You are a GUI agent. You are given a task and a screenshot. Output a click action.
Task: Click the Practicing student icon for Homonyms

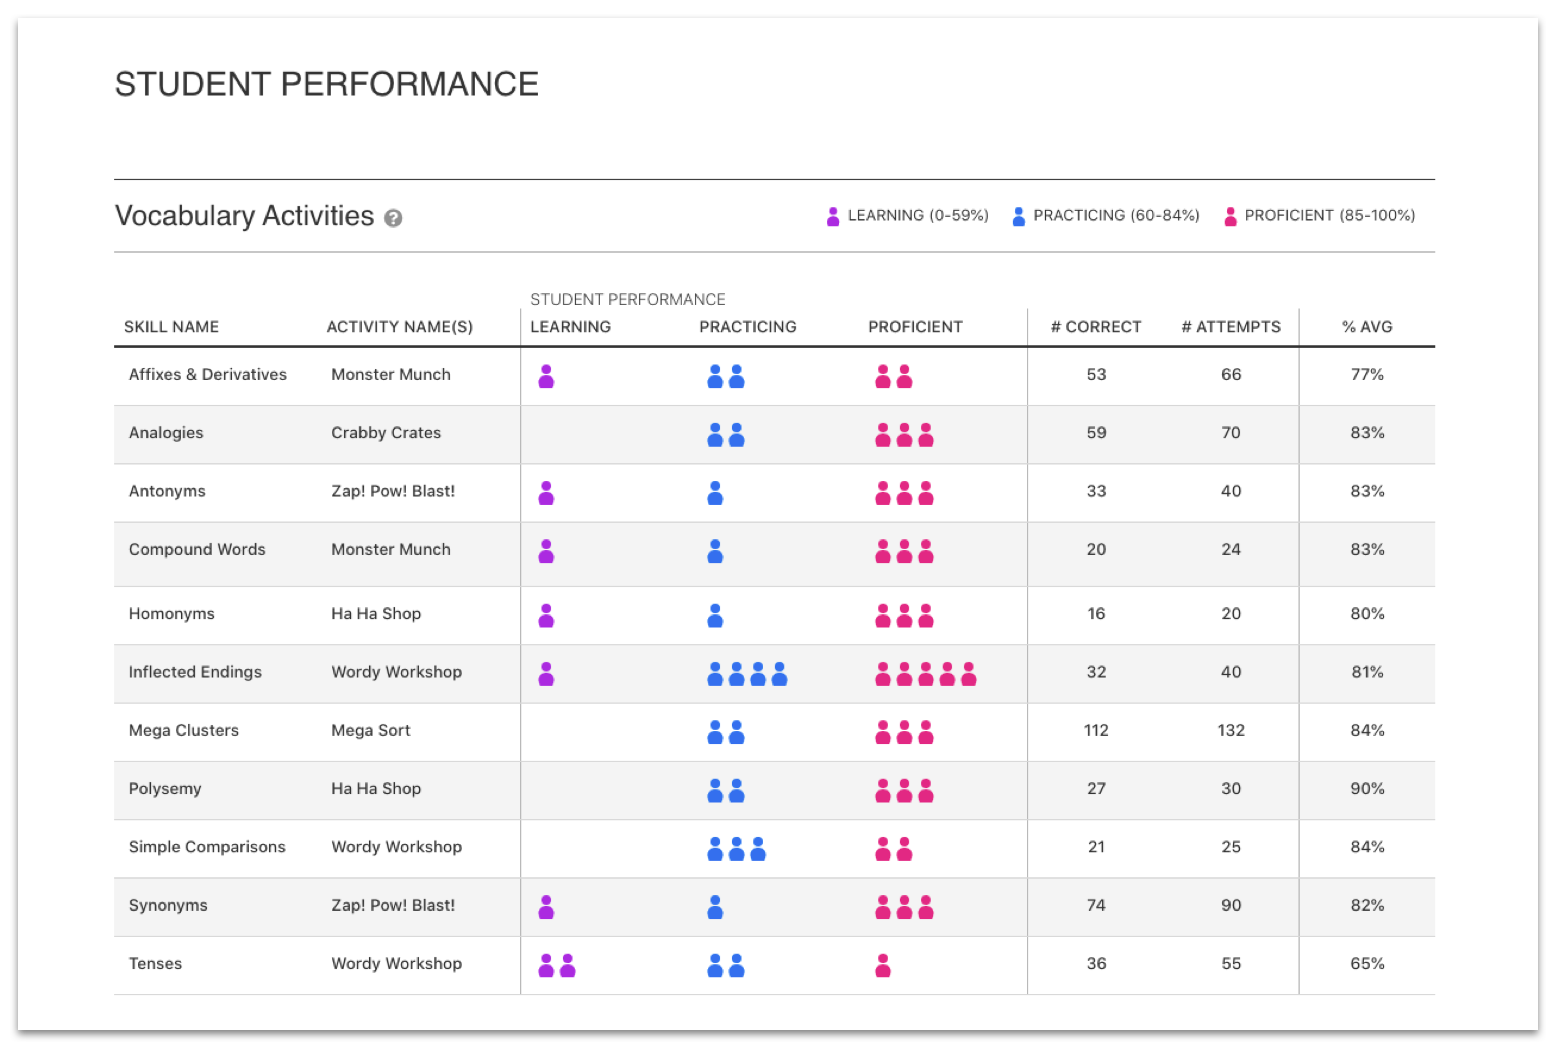(x=715, y=615)
